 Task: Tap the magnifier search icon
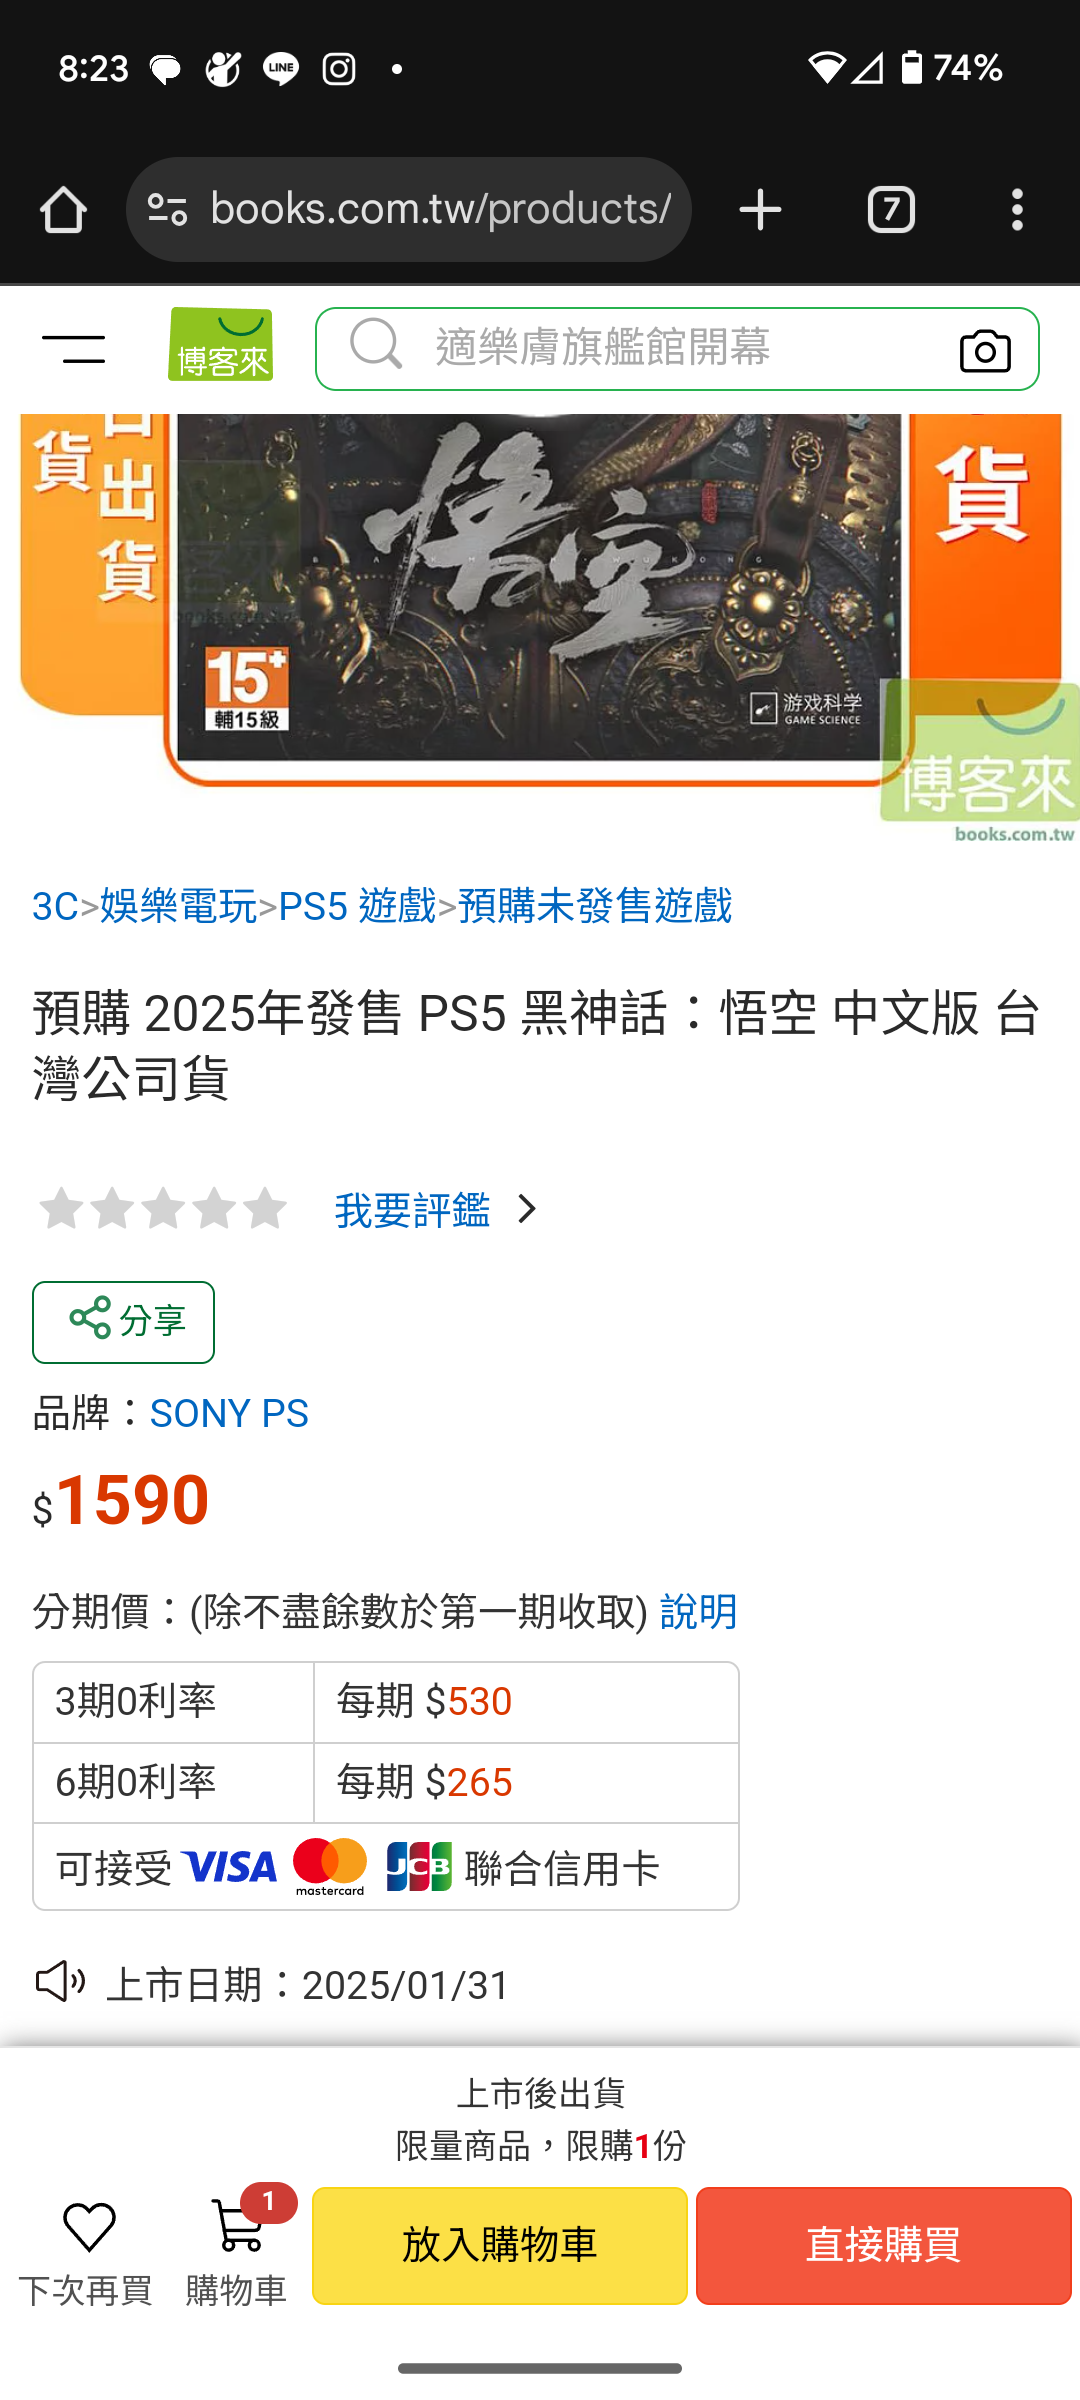[x=376, y=345]
